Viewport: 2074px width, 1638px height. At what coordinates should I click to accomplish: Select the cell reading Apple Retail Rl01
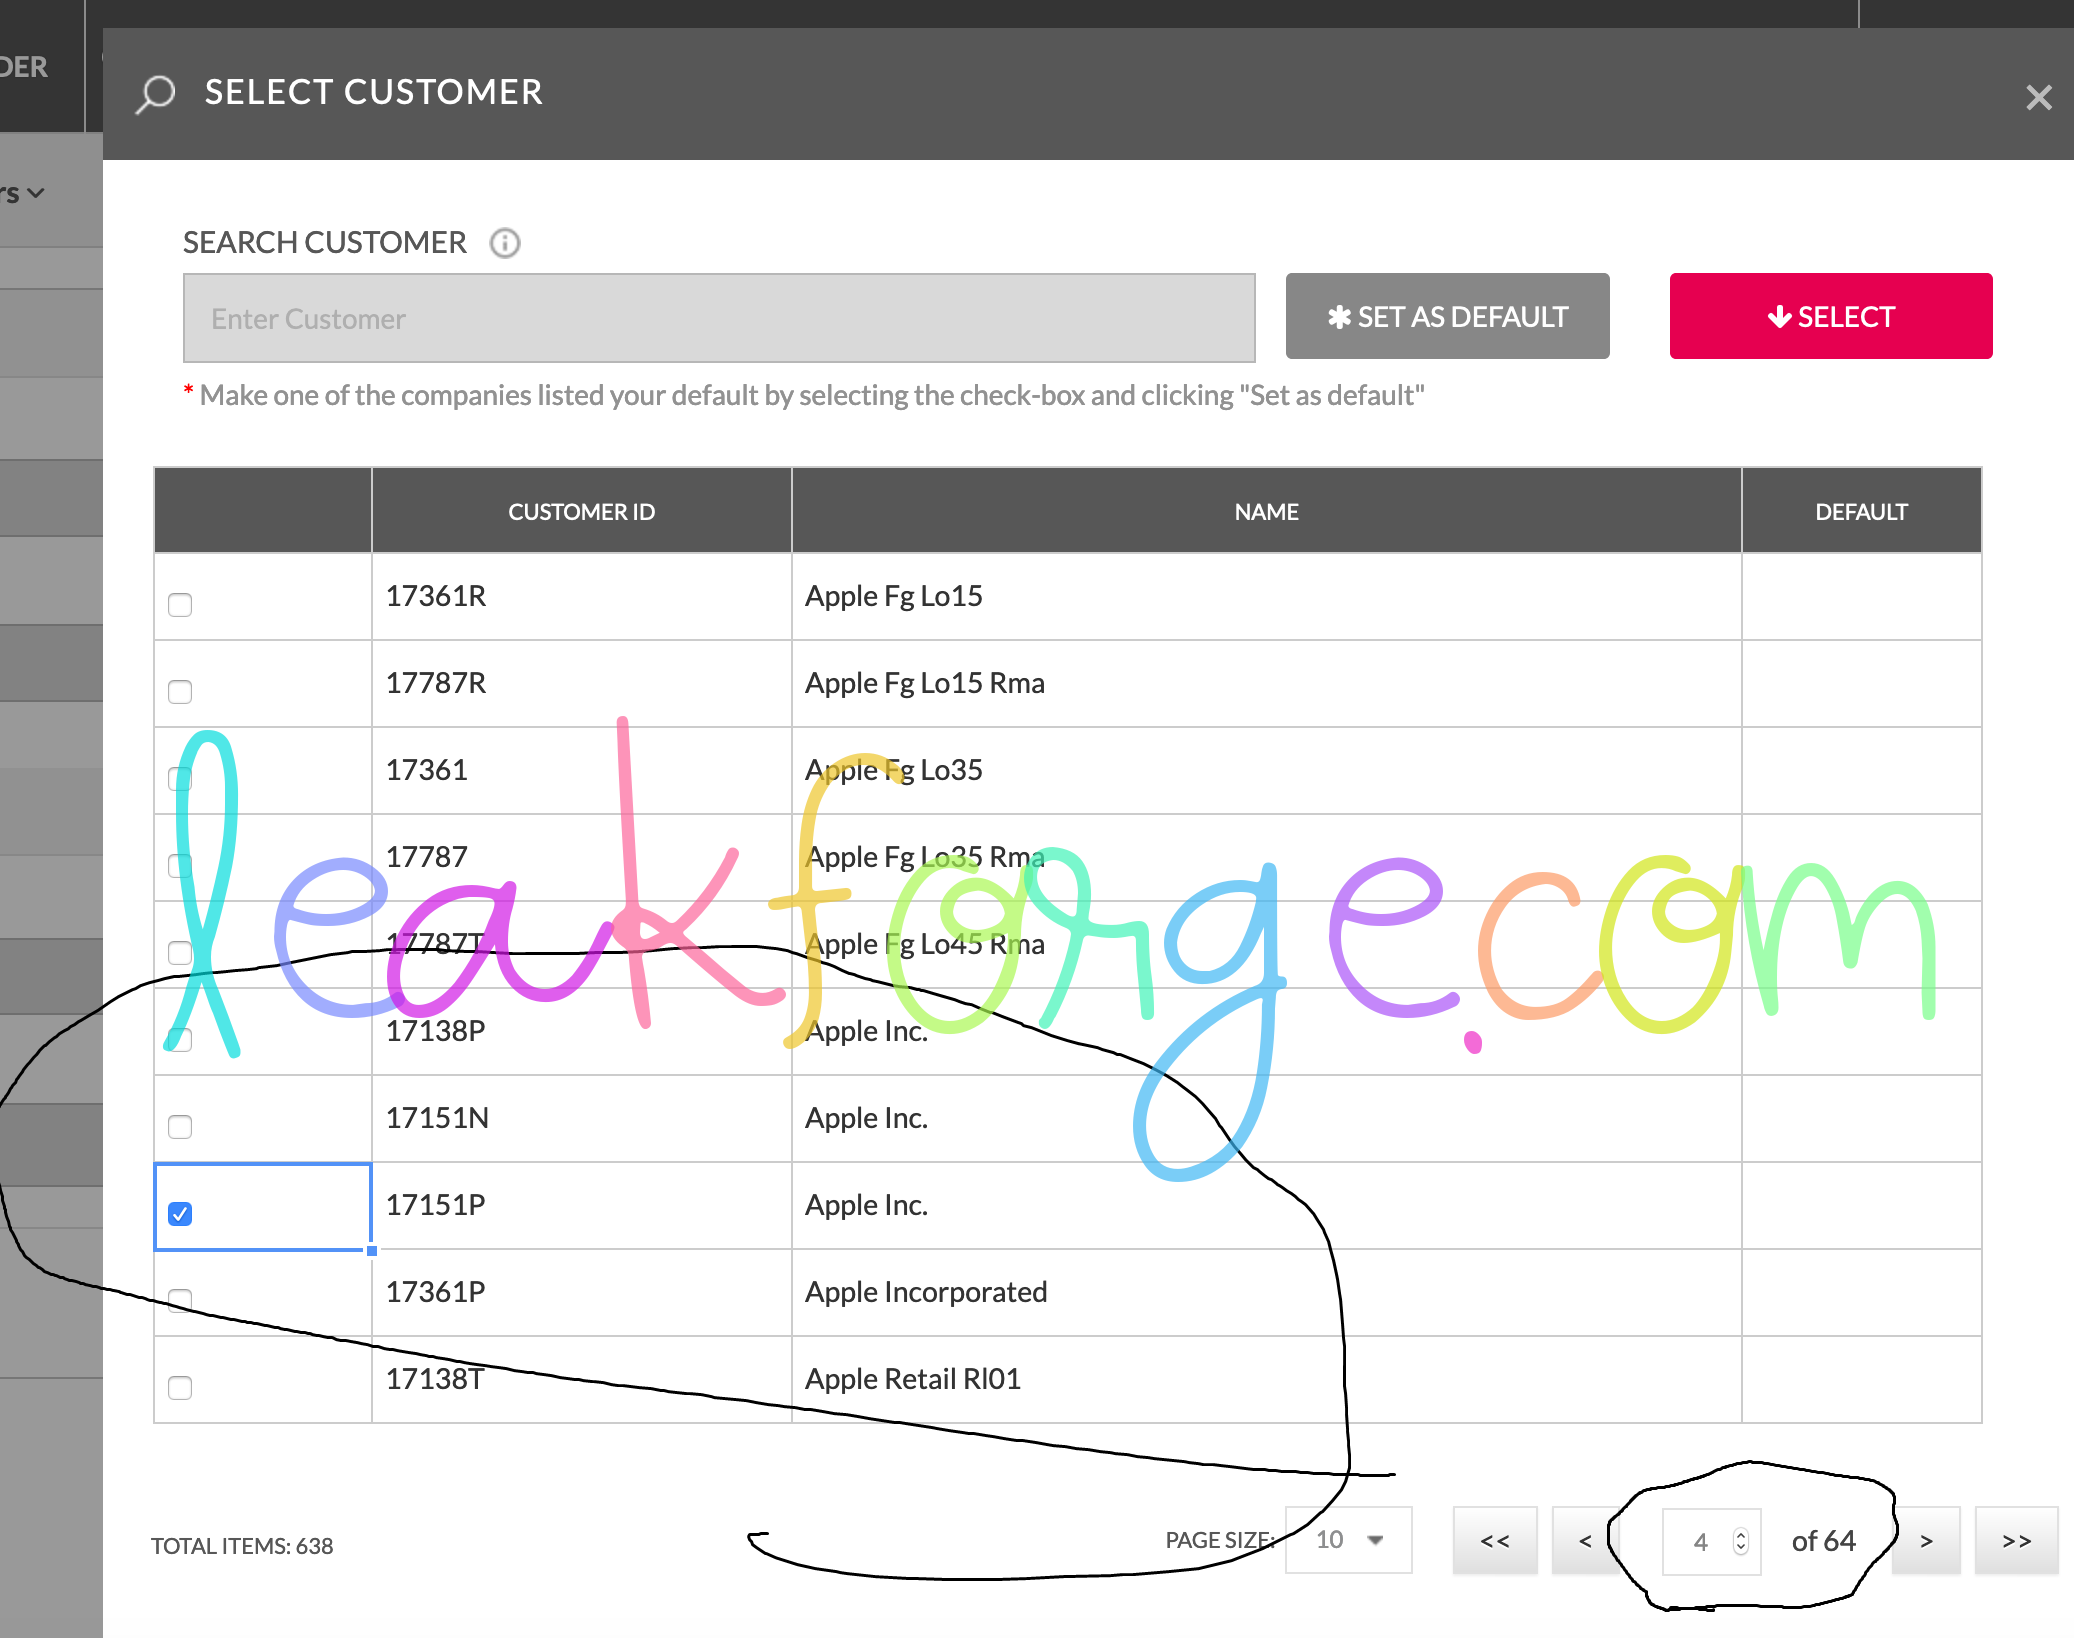click(x=1266, y=1379)
